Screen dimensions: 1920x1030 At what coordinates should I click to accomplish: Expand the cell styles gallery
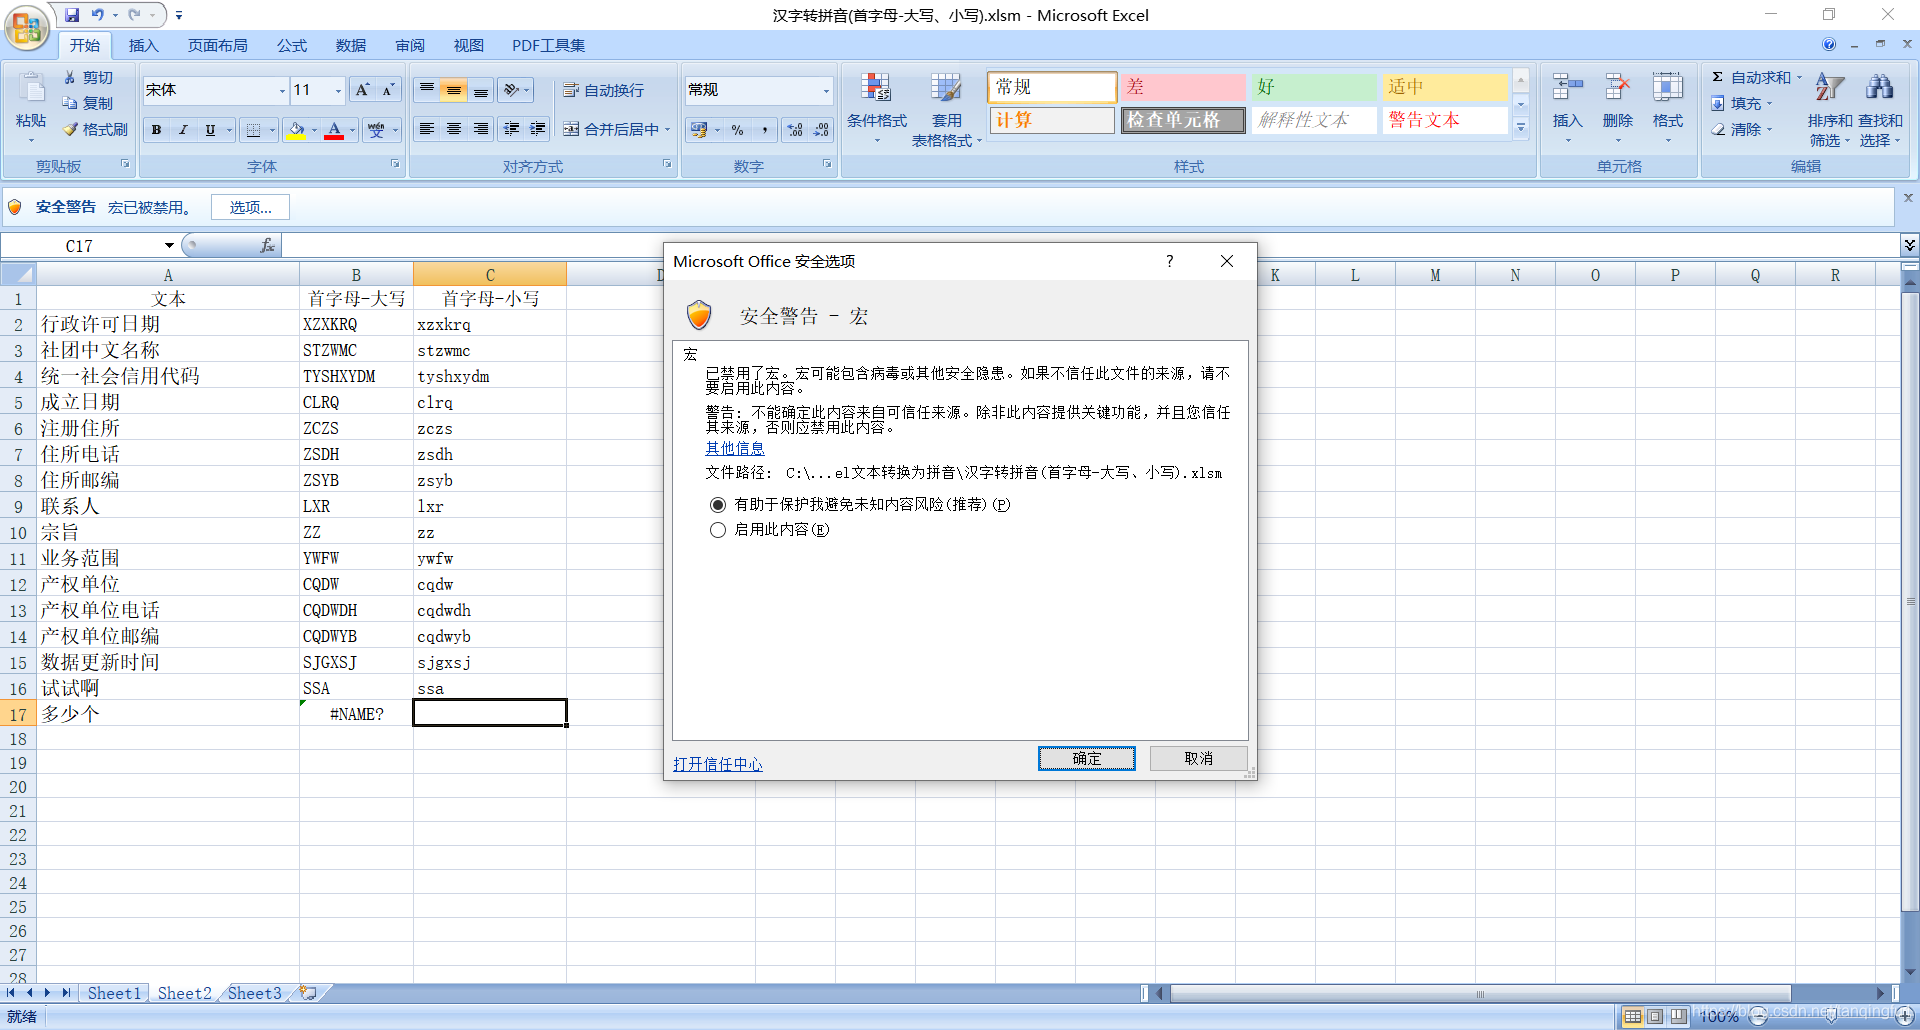pos(1521,128)
